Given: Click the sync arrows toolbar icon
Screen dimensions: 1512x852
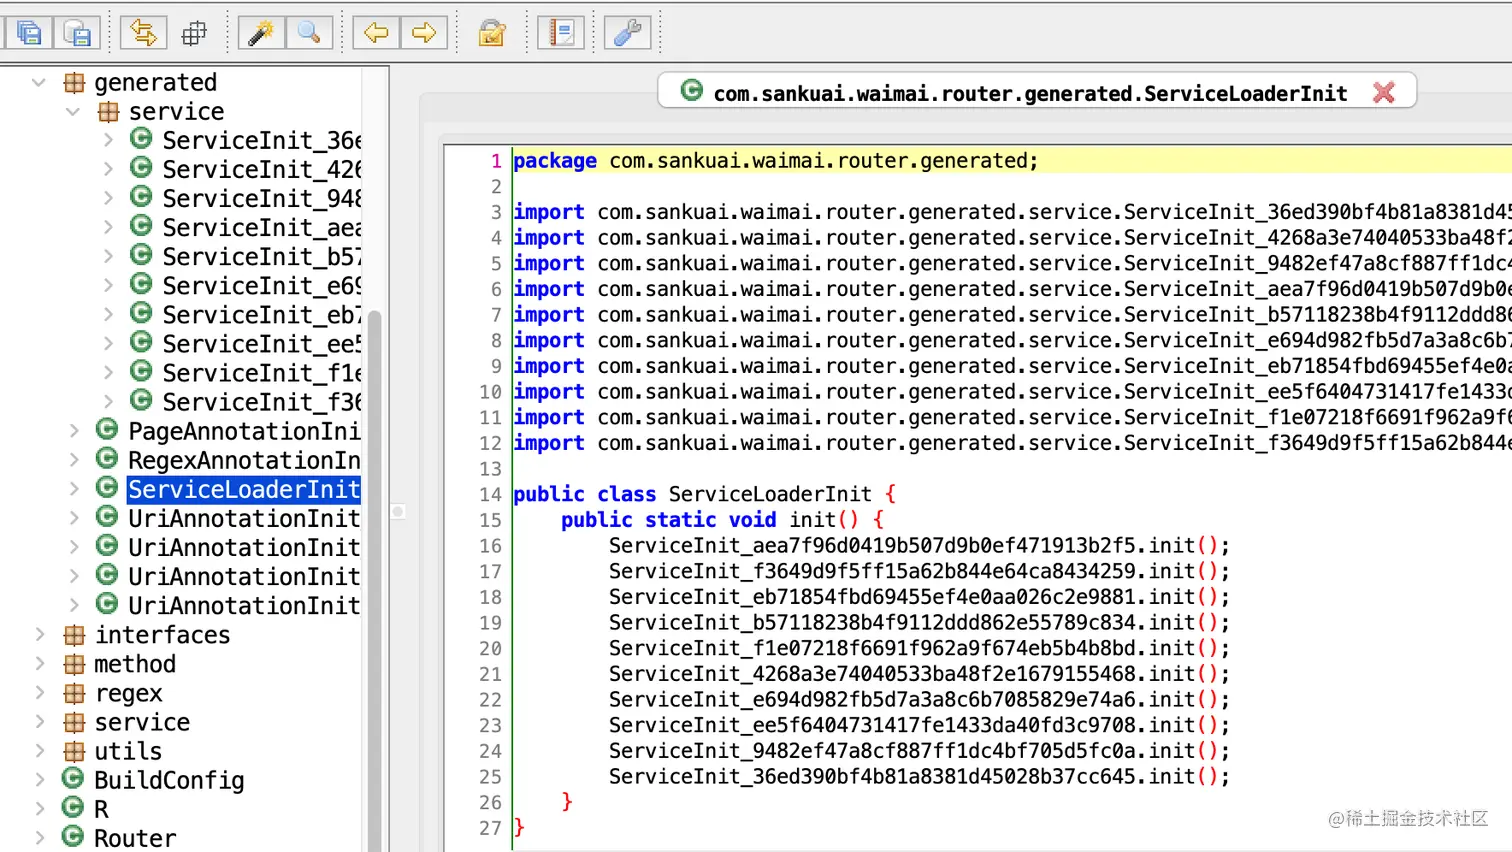Looking at the screenshot, I should [x=143, y=31].
